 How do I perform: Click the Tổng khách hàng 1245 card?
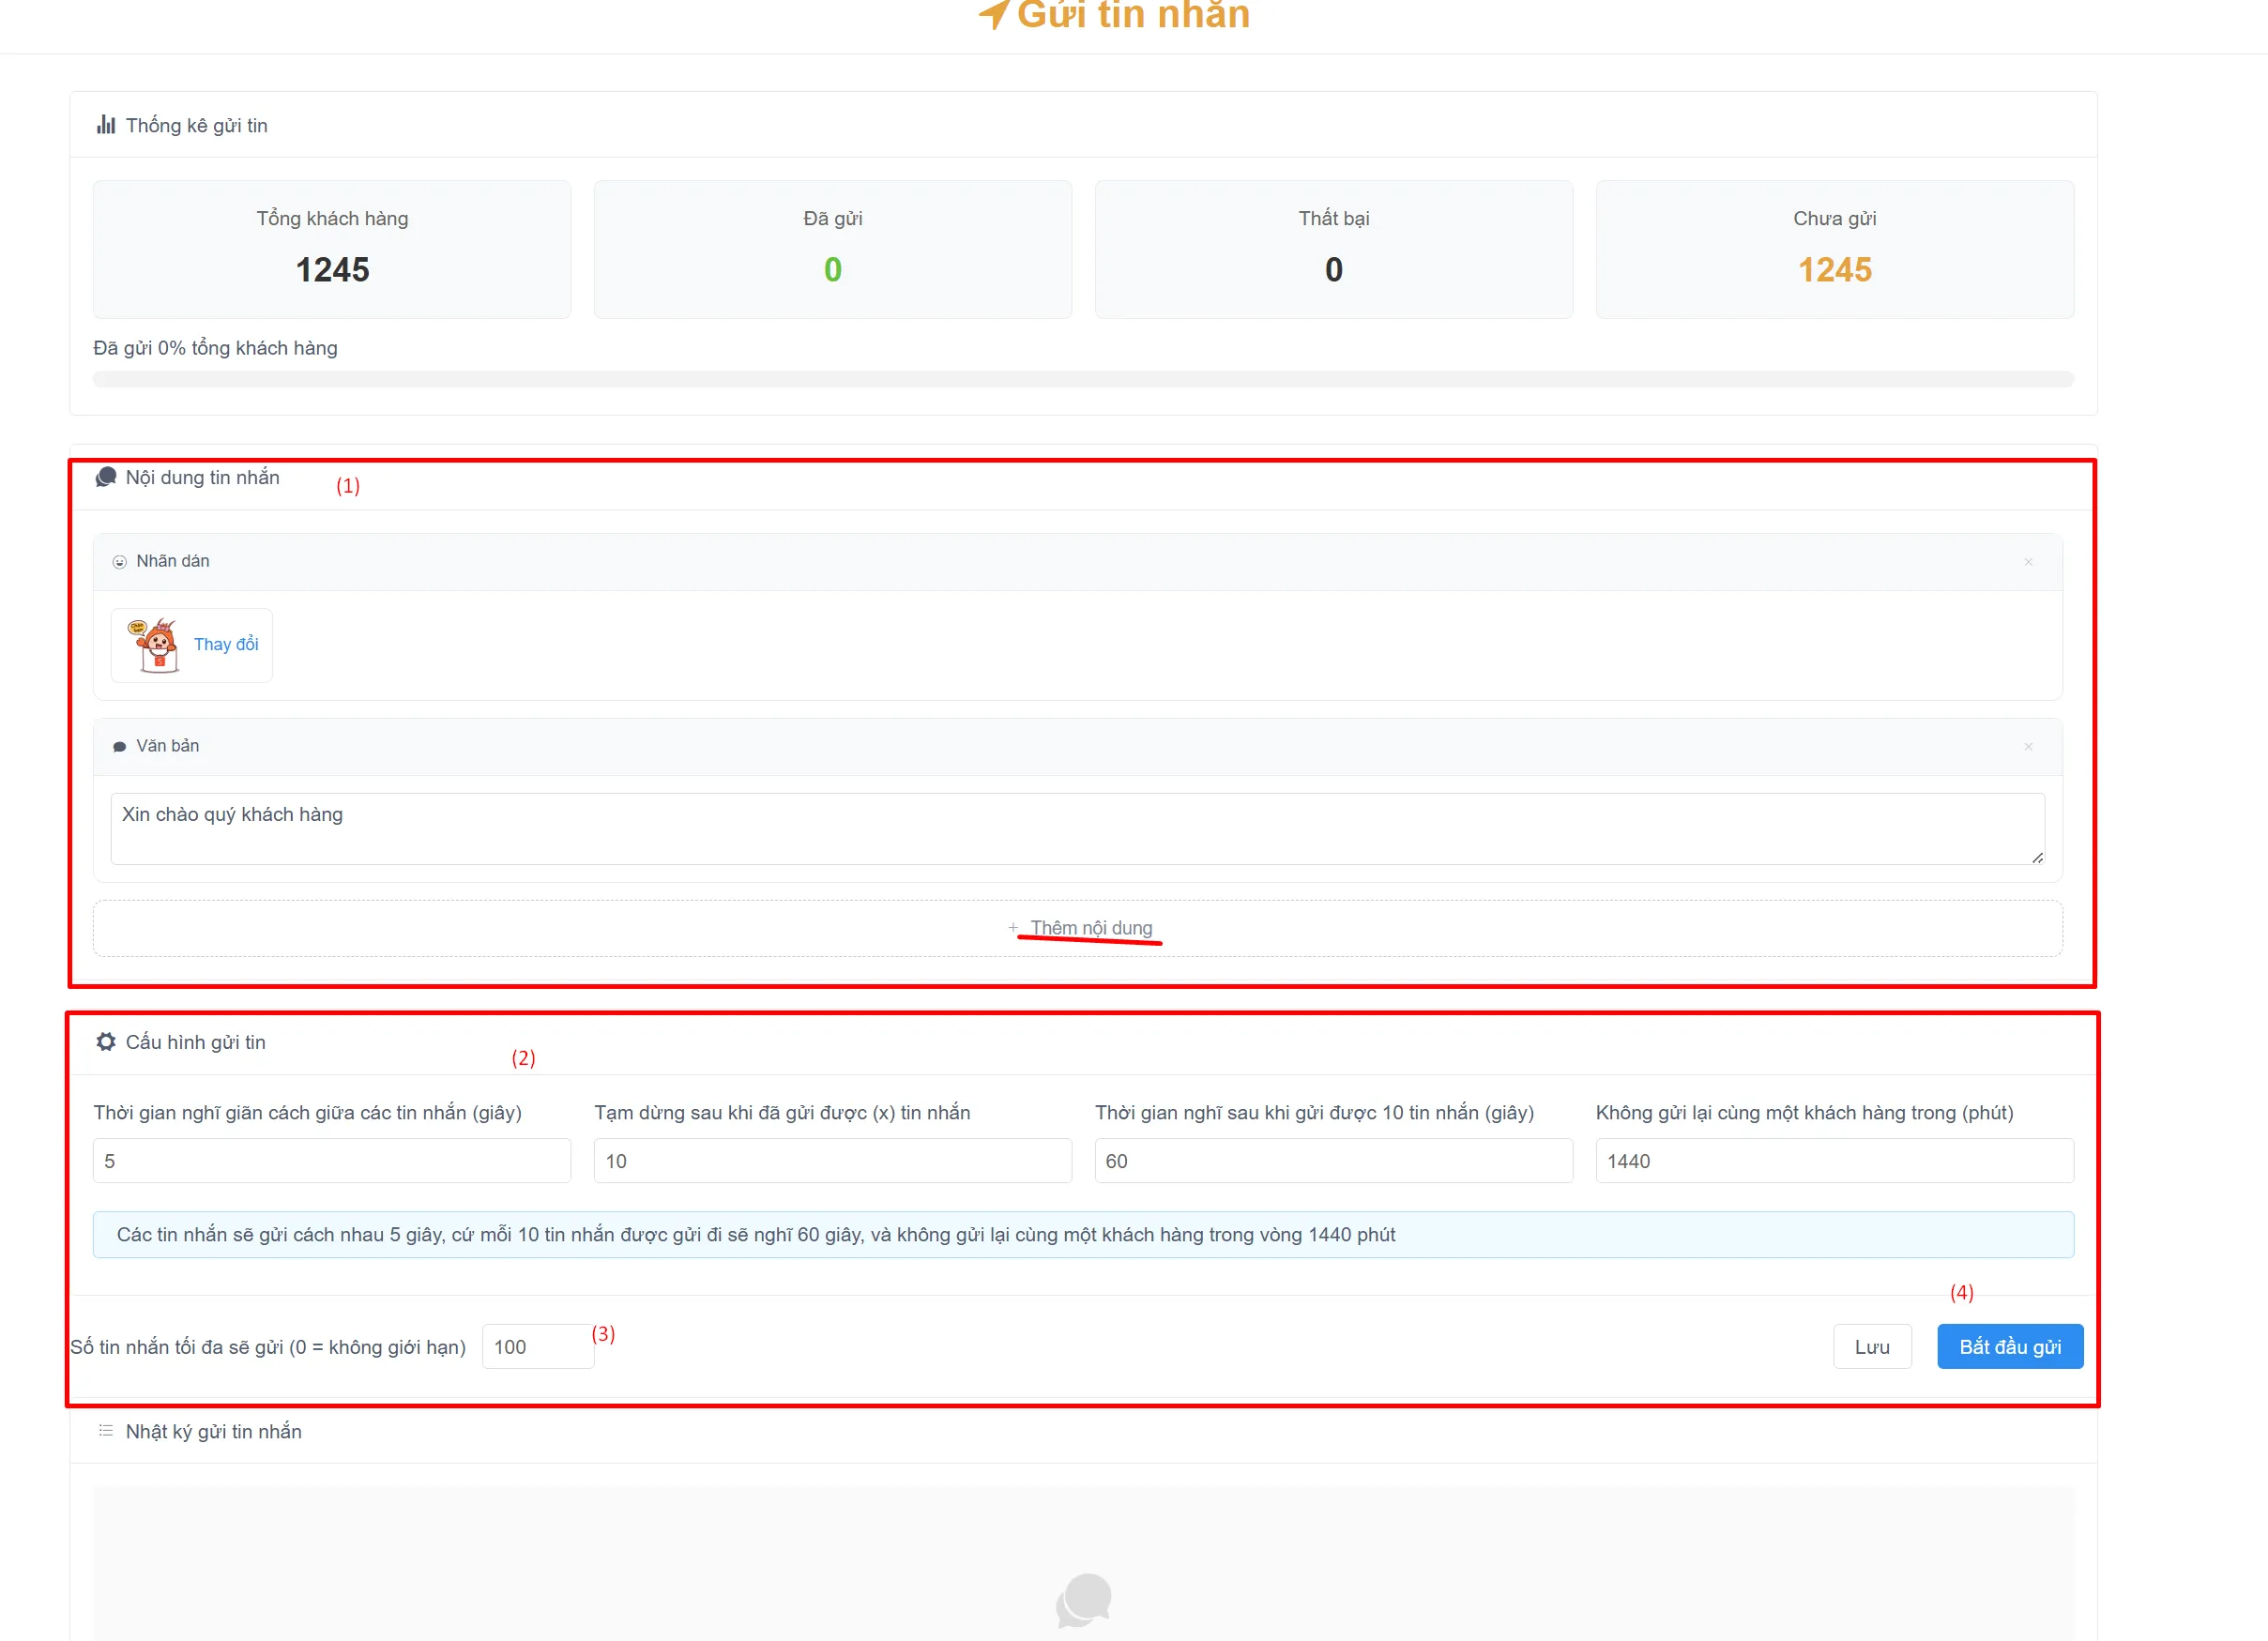coord(332,250)
